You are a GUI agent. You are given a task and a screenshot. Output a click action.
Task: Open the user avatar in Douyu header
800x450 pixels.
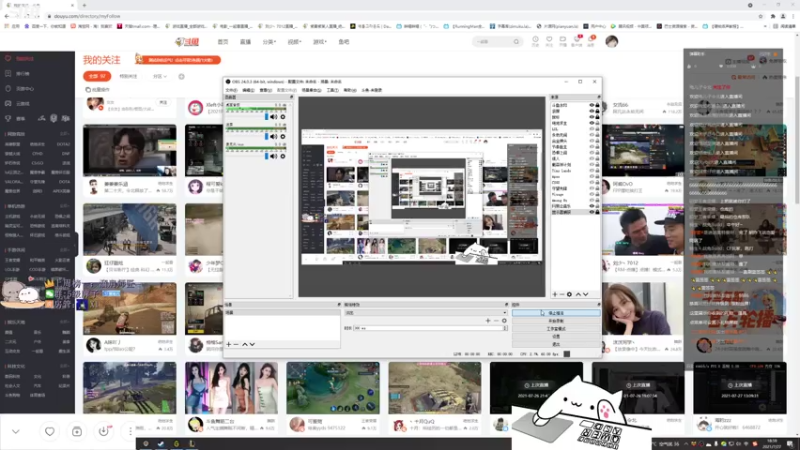click(612, 41)
